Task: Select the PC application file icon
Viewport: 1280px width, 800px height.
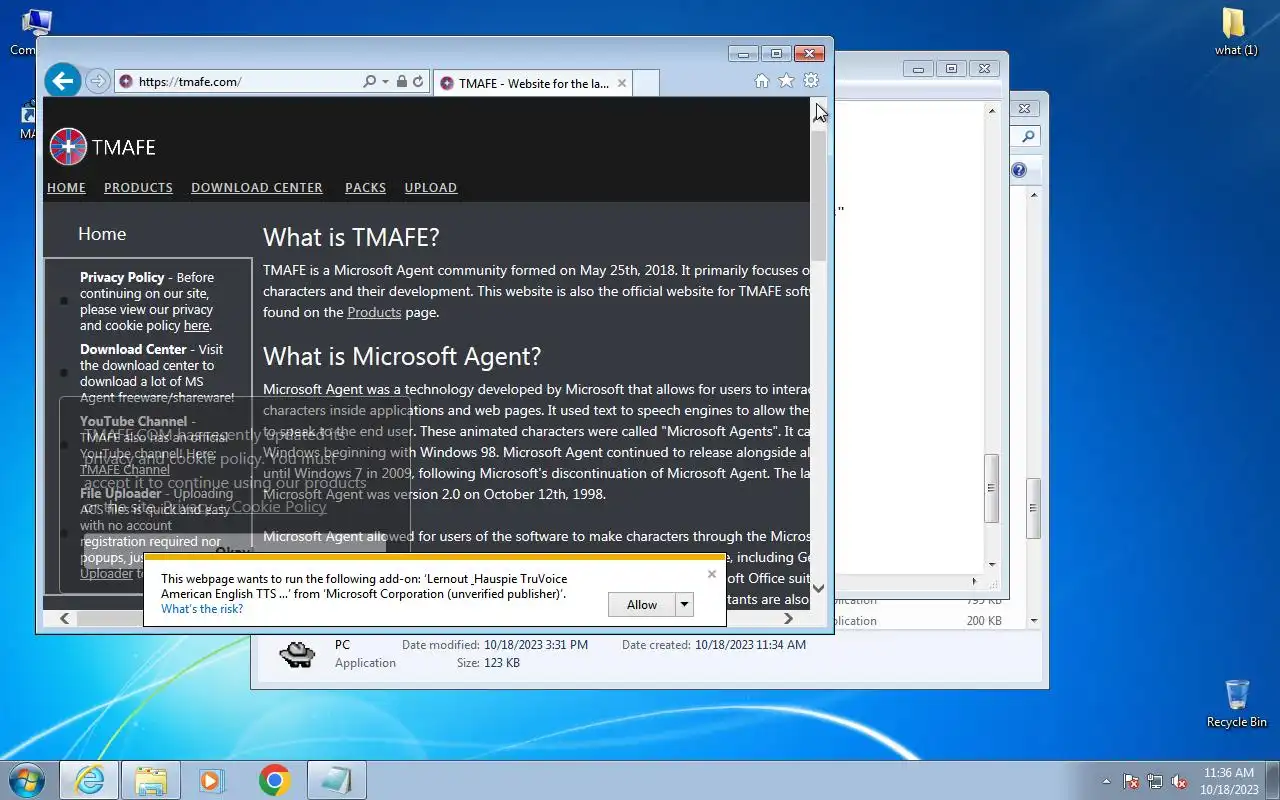Action: (x=297, y=654)
